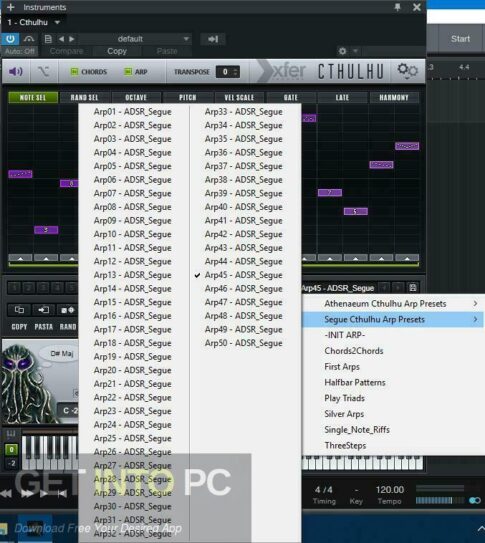Click the preset load arrow-to-bar icon

[x=213, y=39]
